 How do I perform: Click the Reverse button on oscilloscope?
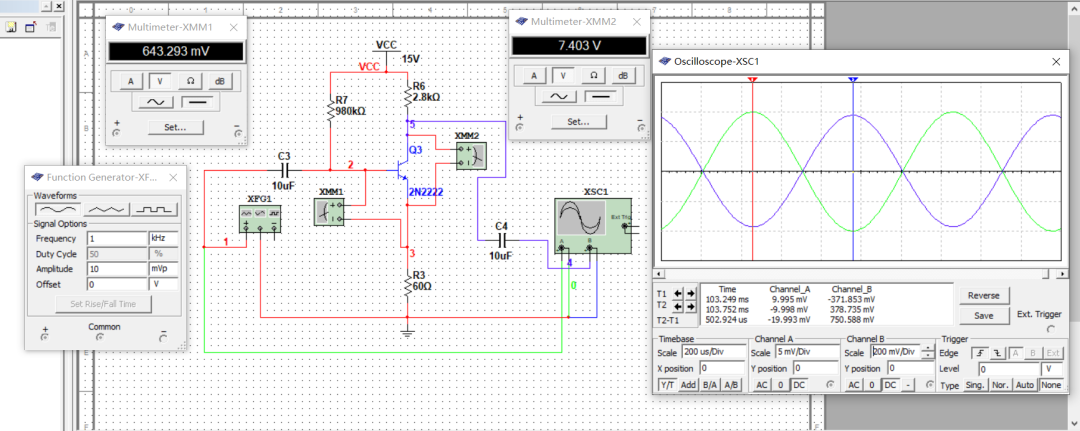coord(983,295)
